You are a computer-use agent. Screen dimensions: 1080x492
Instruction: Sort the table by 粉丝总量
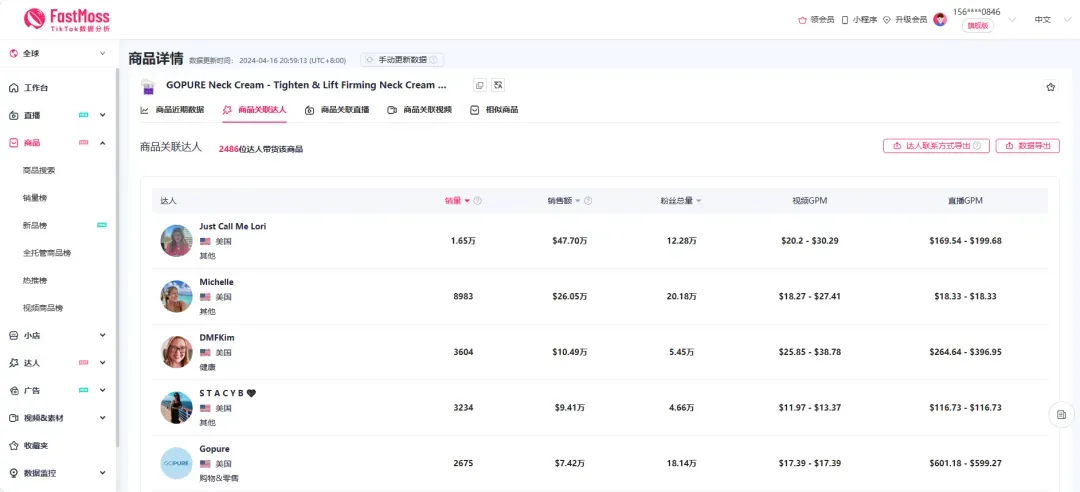click(x=680, y=201)
